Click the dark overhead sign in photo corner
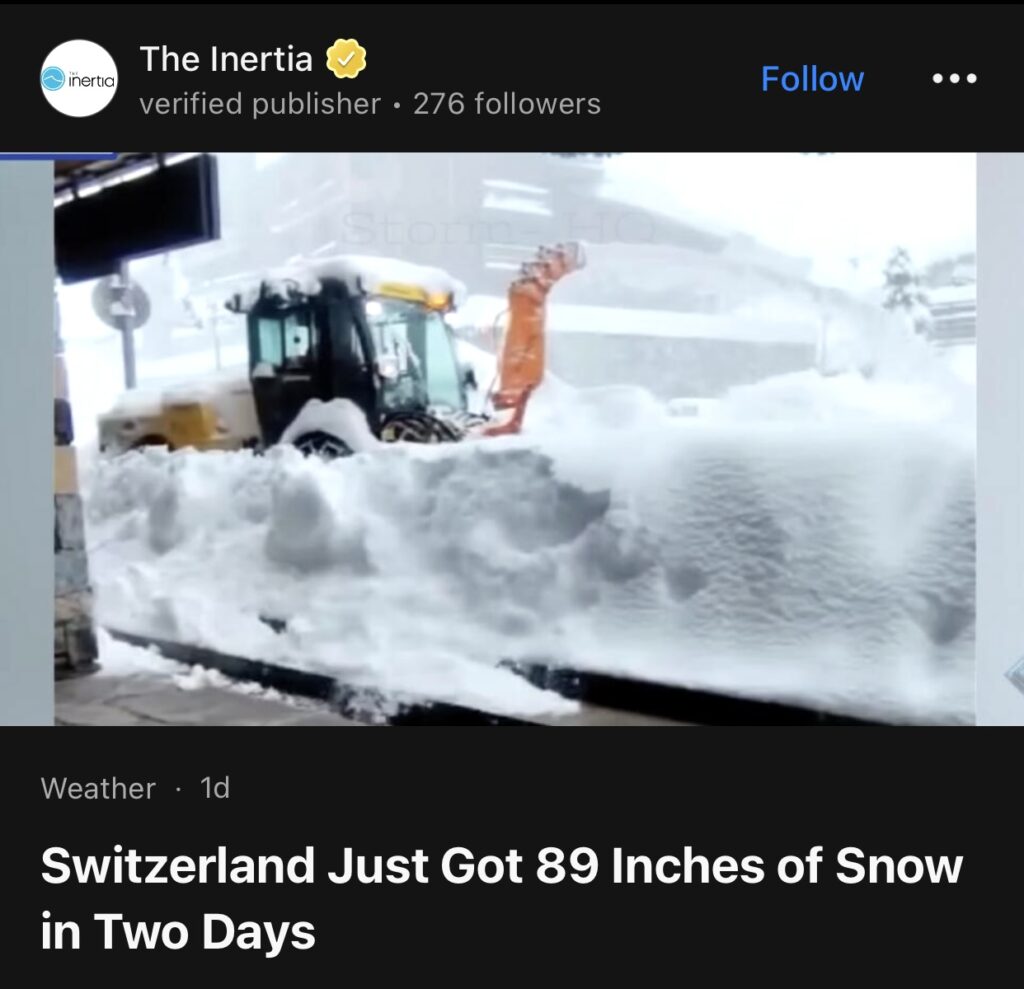This screenshot has height=989, width=1024. pos(136,214)
